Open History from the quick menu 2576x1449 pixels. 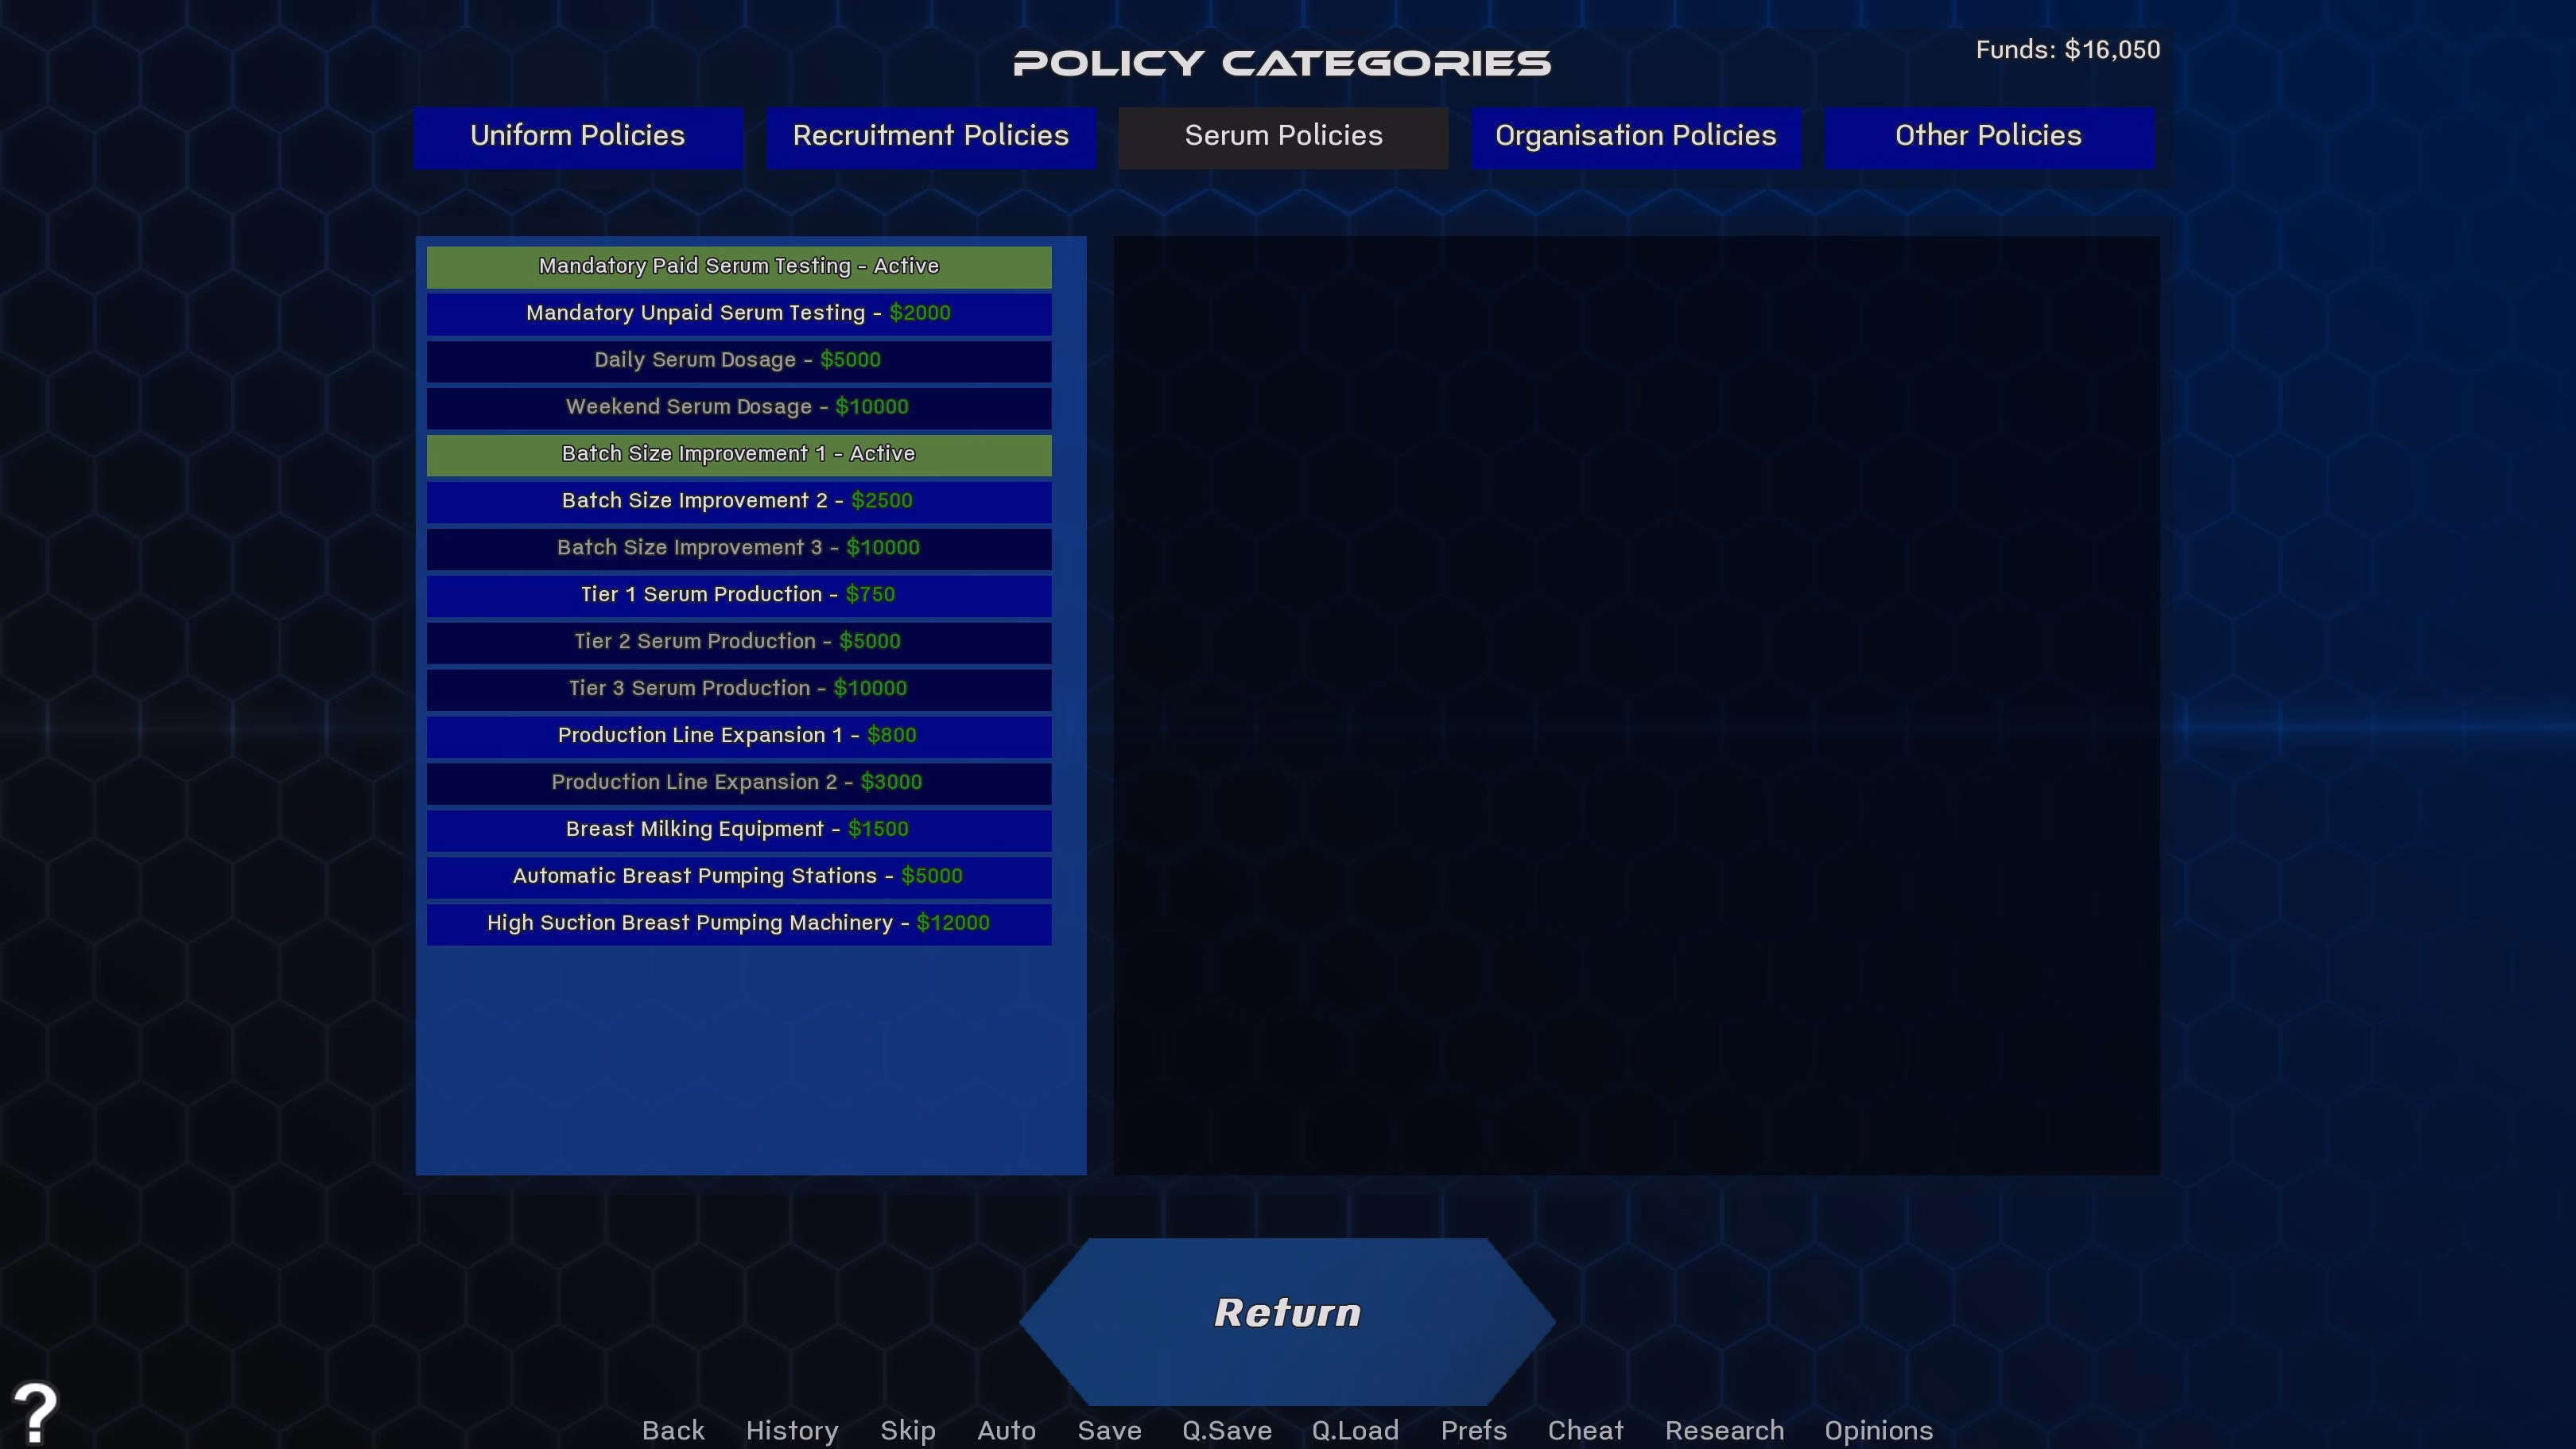[x=792, y=1431]
